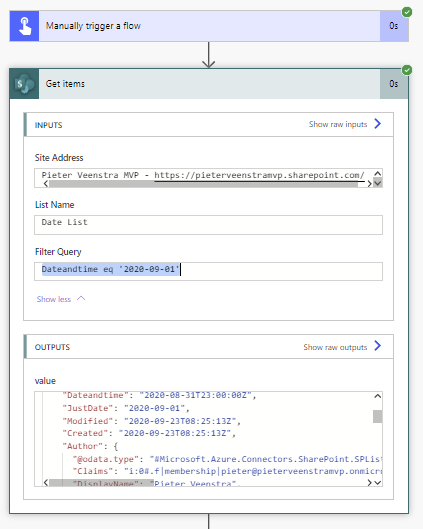Click the Filter Query field
This screenshot has height=529, width=423.
pos(208,271)
